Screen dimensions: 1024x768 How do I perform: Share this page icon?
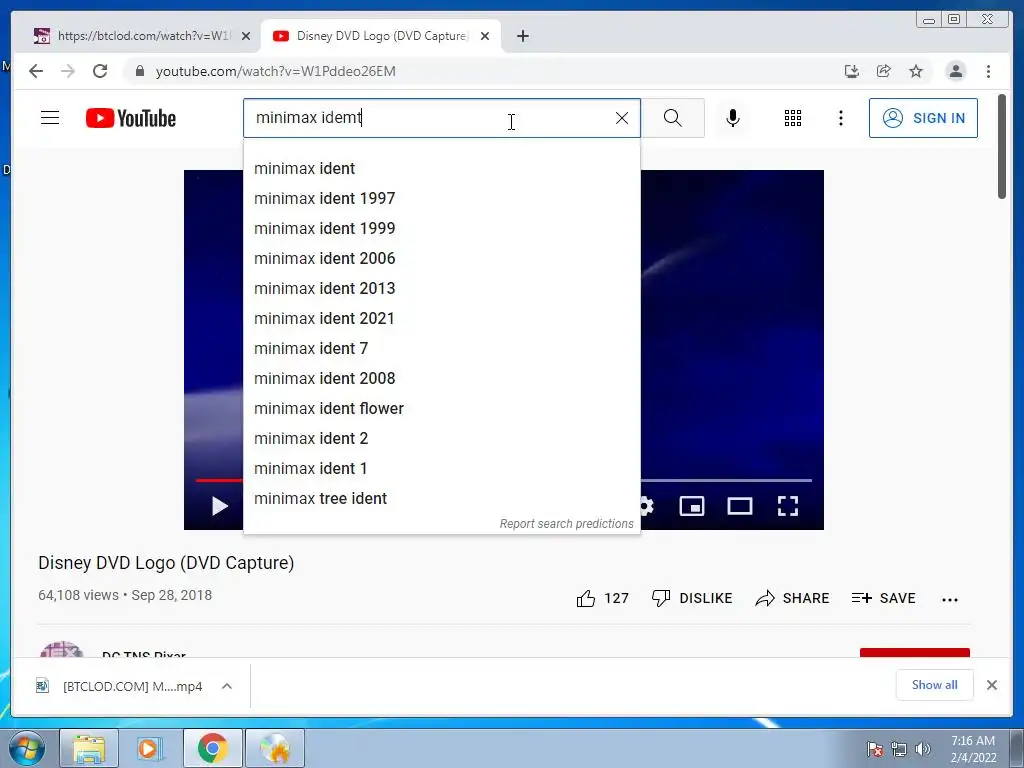884,71
